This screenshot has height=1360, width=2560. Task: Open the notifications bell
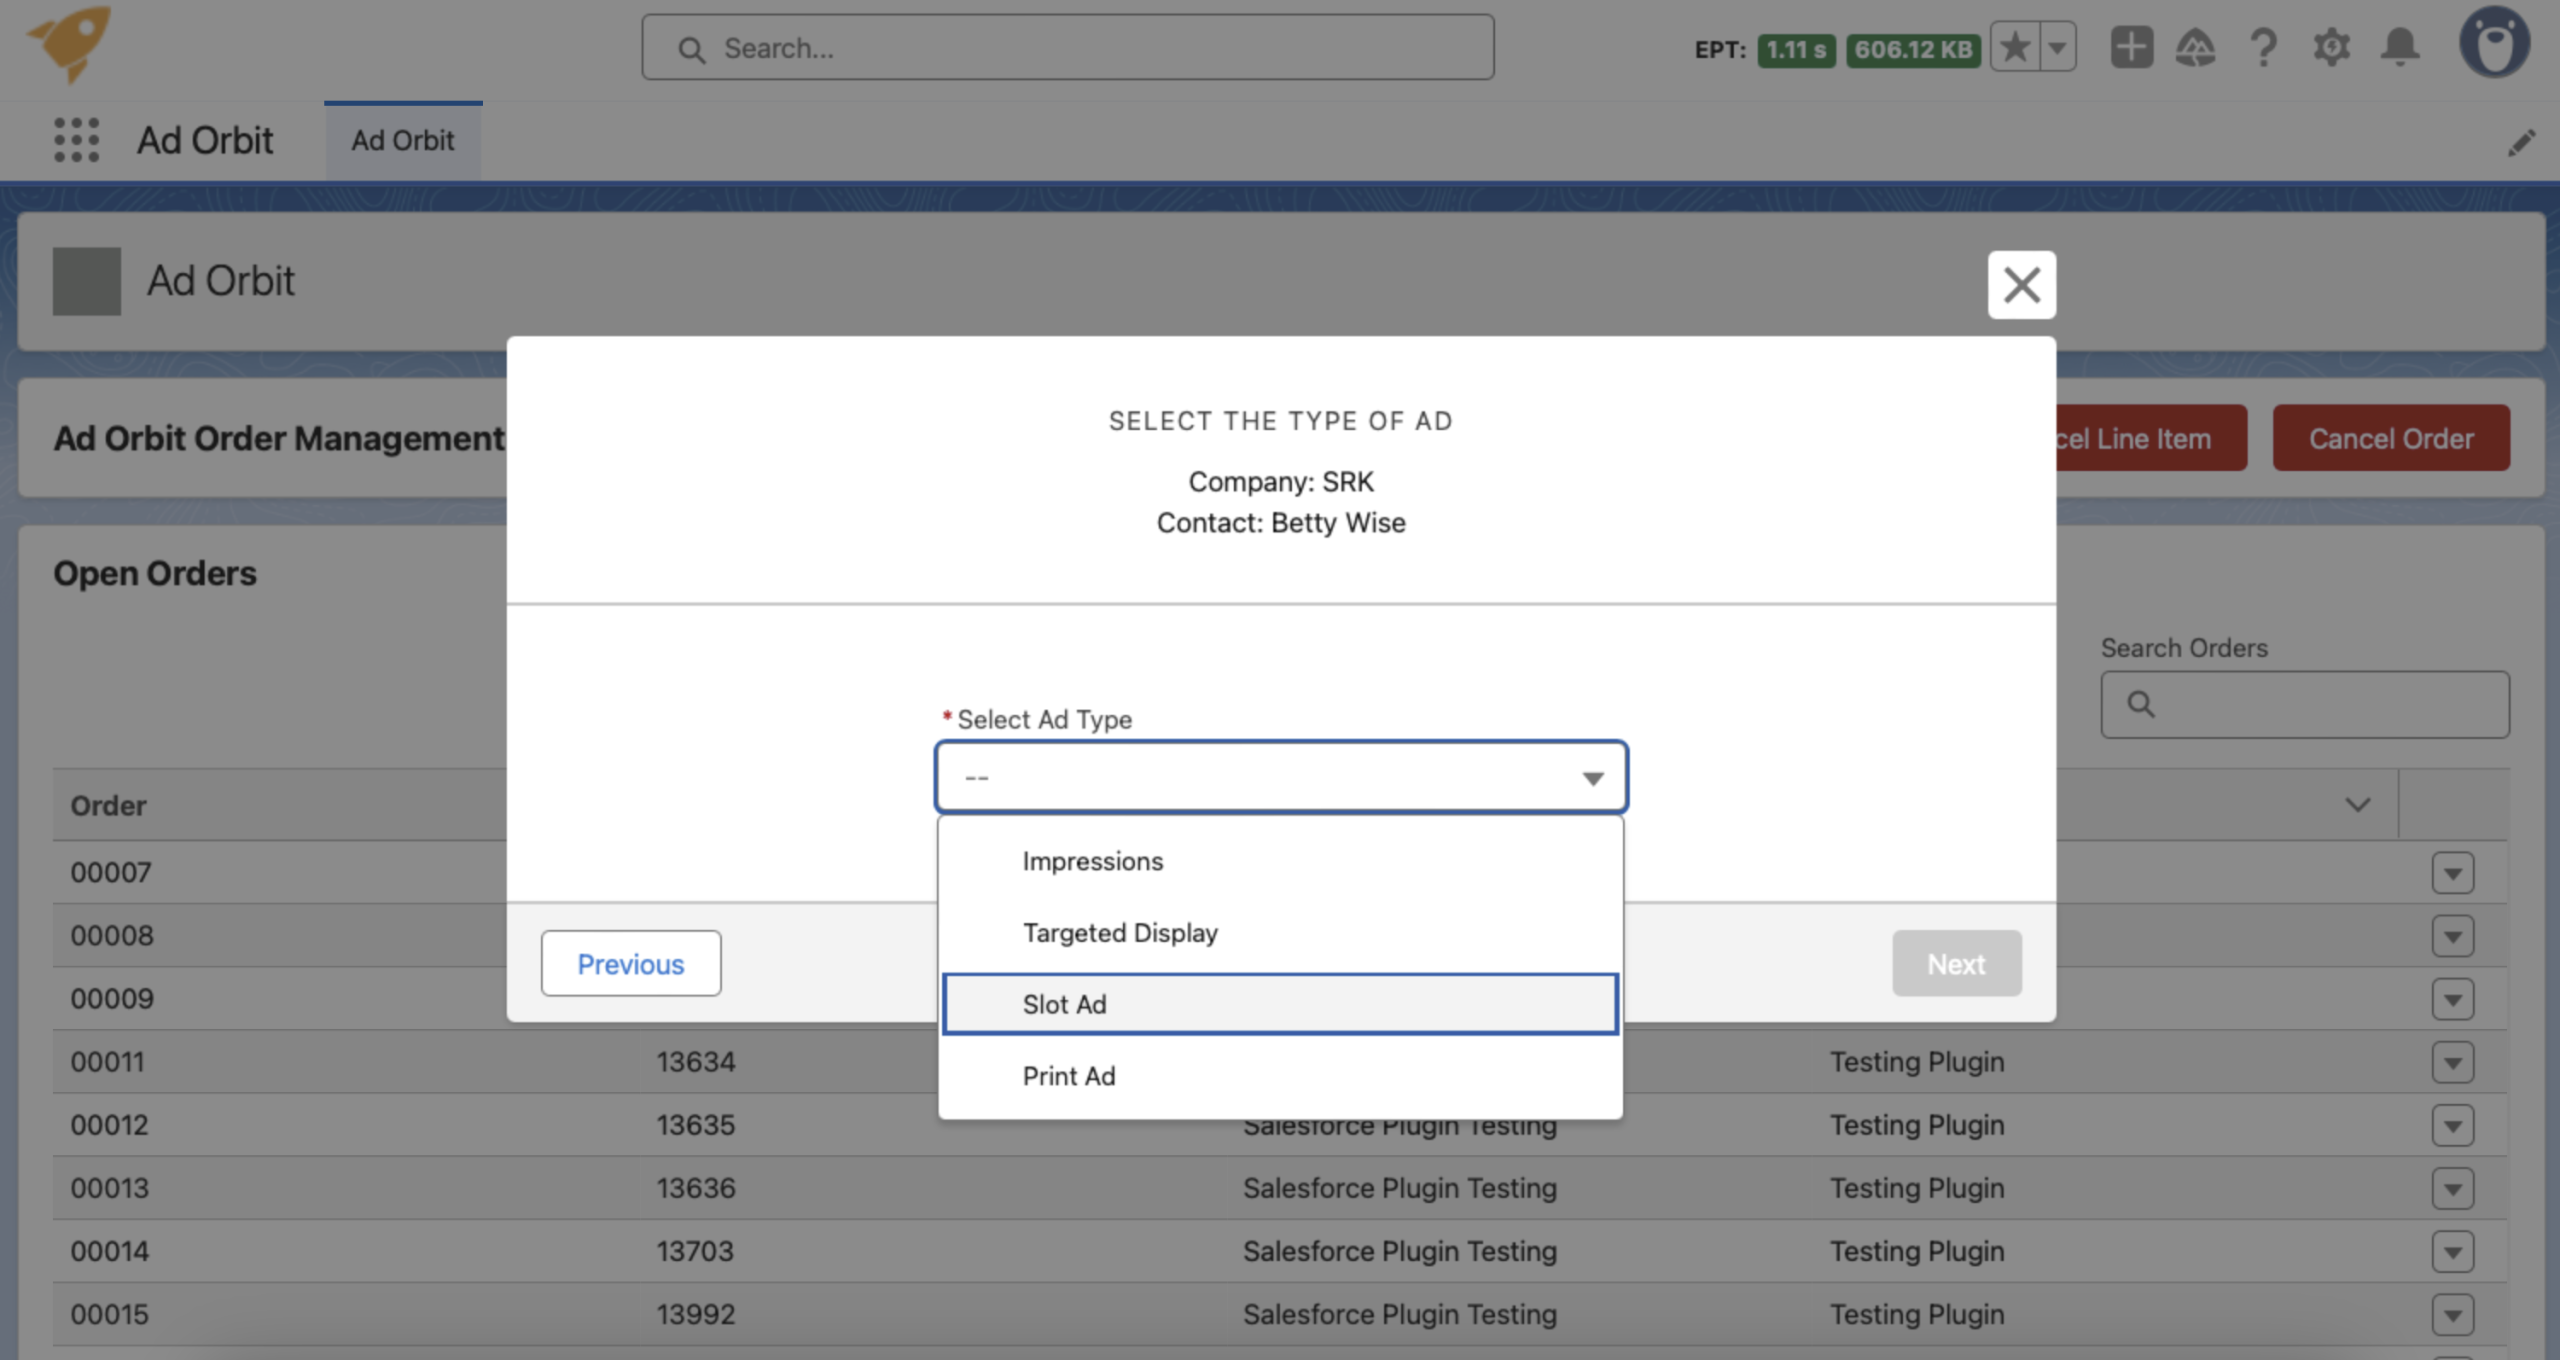pyautogui.click(x=2400, y=47)
